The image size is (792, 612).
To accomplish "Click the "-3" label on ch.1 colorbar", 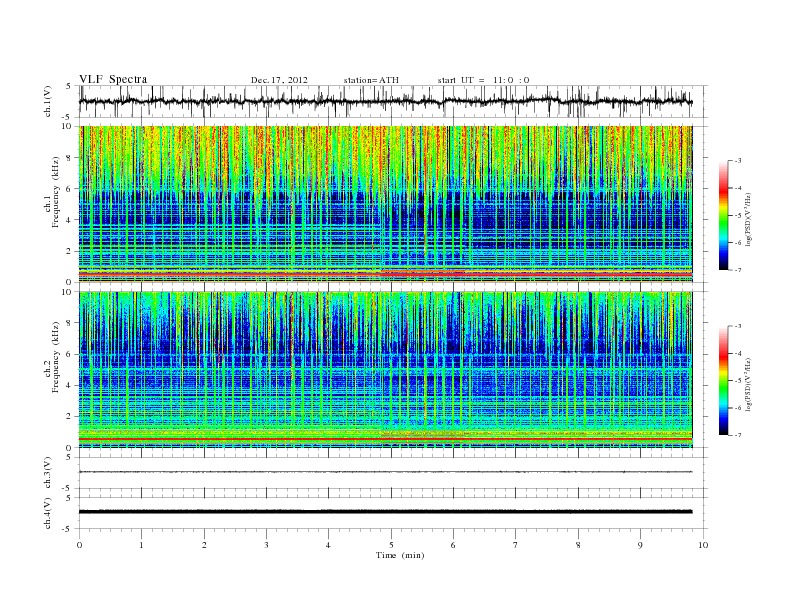I will [738, 161].
